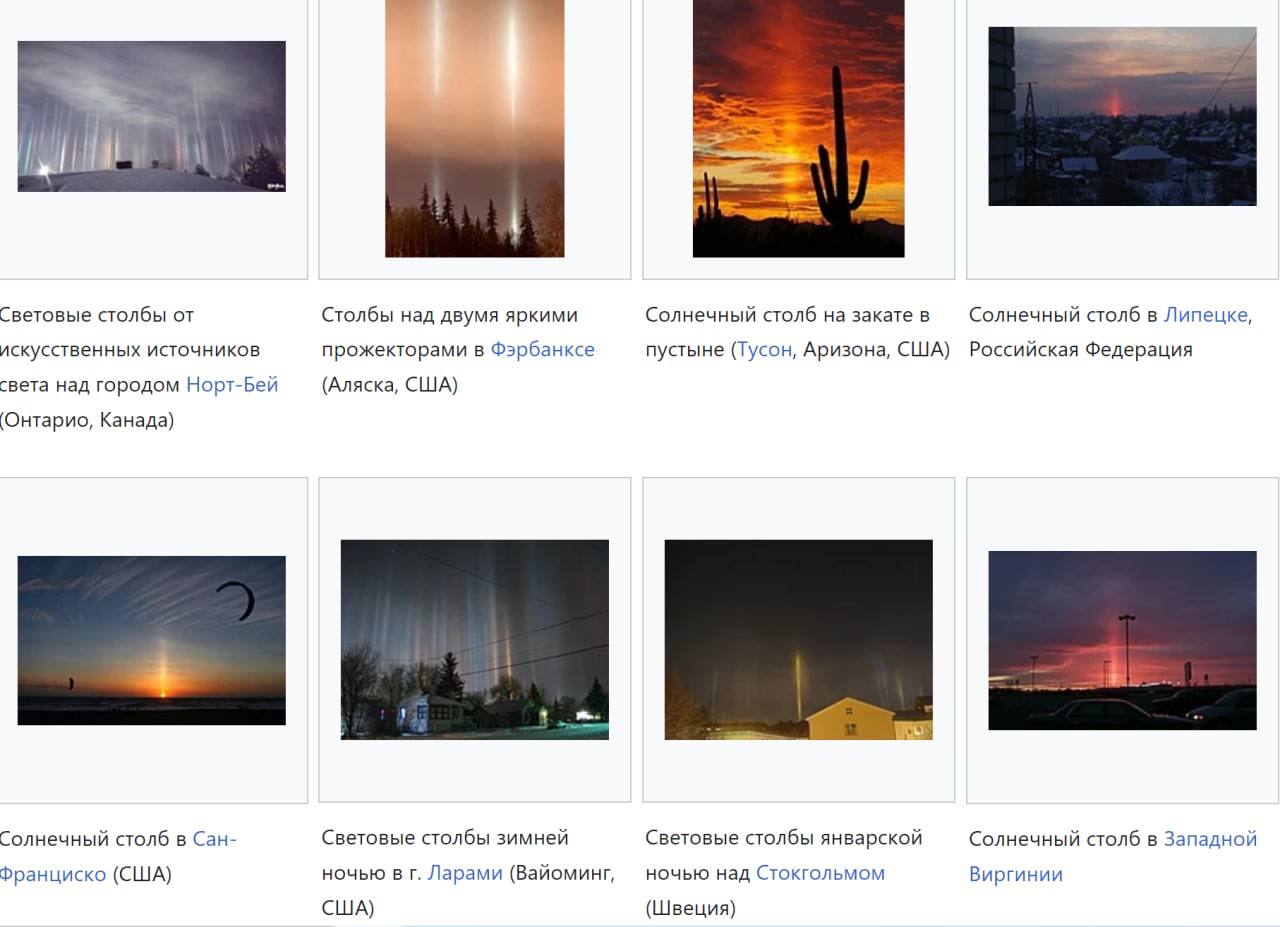Click the Тусон link
Screen dimensions: 1280x927
pyautogui.click(x=764, y=350)
